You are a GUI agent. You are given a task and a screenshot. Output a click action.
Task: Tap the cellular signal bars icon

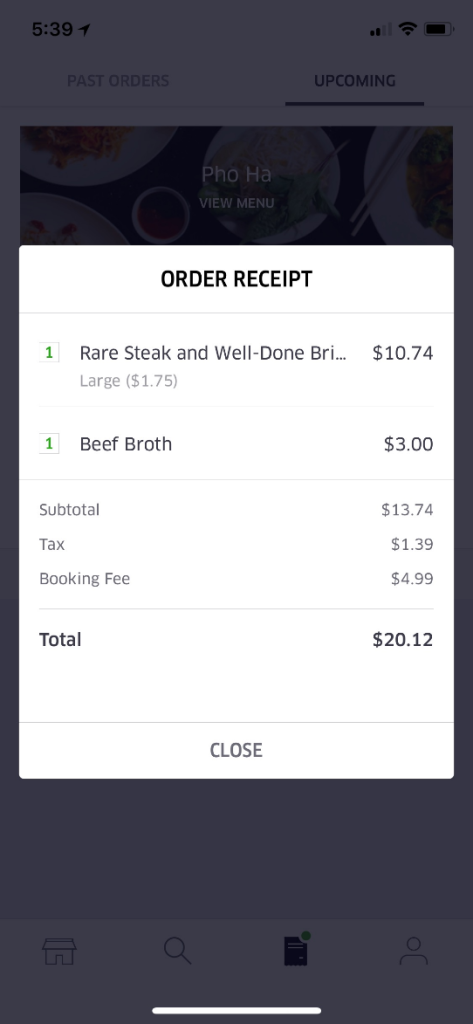381,29
